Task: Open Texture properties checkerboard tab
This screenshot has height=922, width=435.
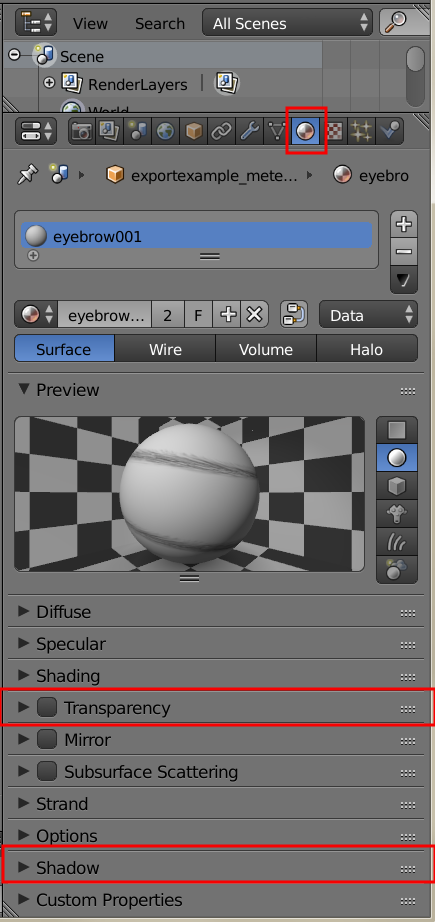Action: 334,131
